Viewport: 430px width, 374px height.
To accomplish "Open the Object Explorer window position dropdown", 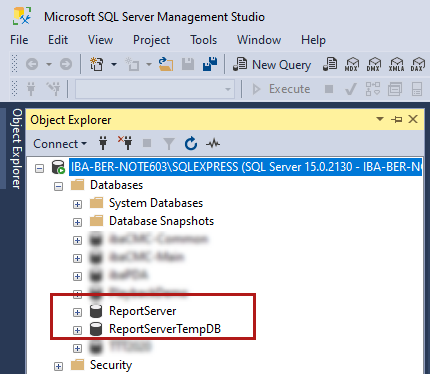I will 380,119.
